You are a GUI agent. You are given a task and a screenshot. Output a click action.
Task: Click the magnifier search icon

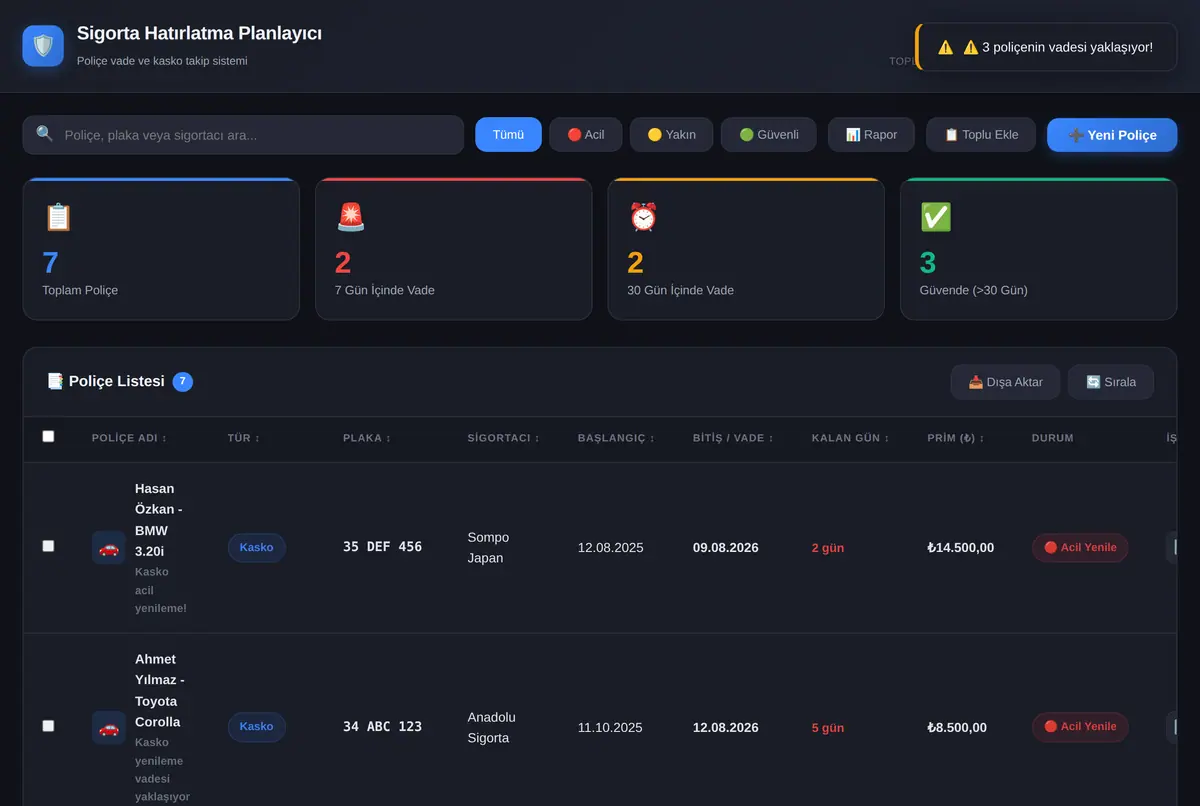click(x=45, y=134)
